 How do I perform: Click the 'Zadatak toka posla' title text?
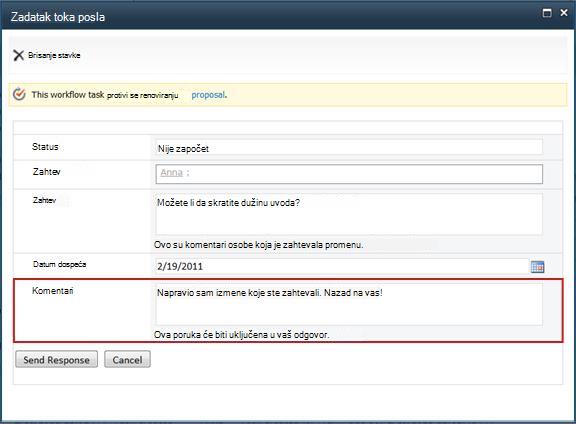coord(58,17)
